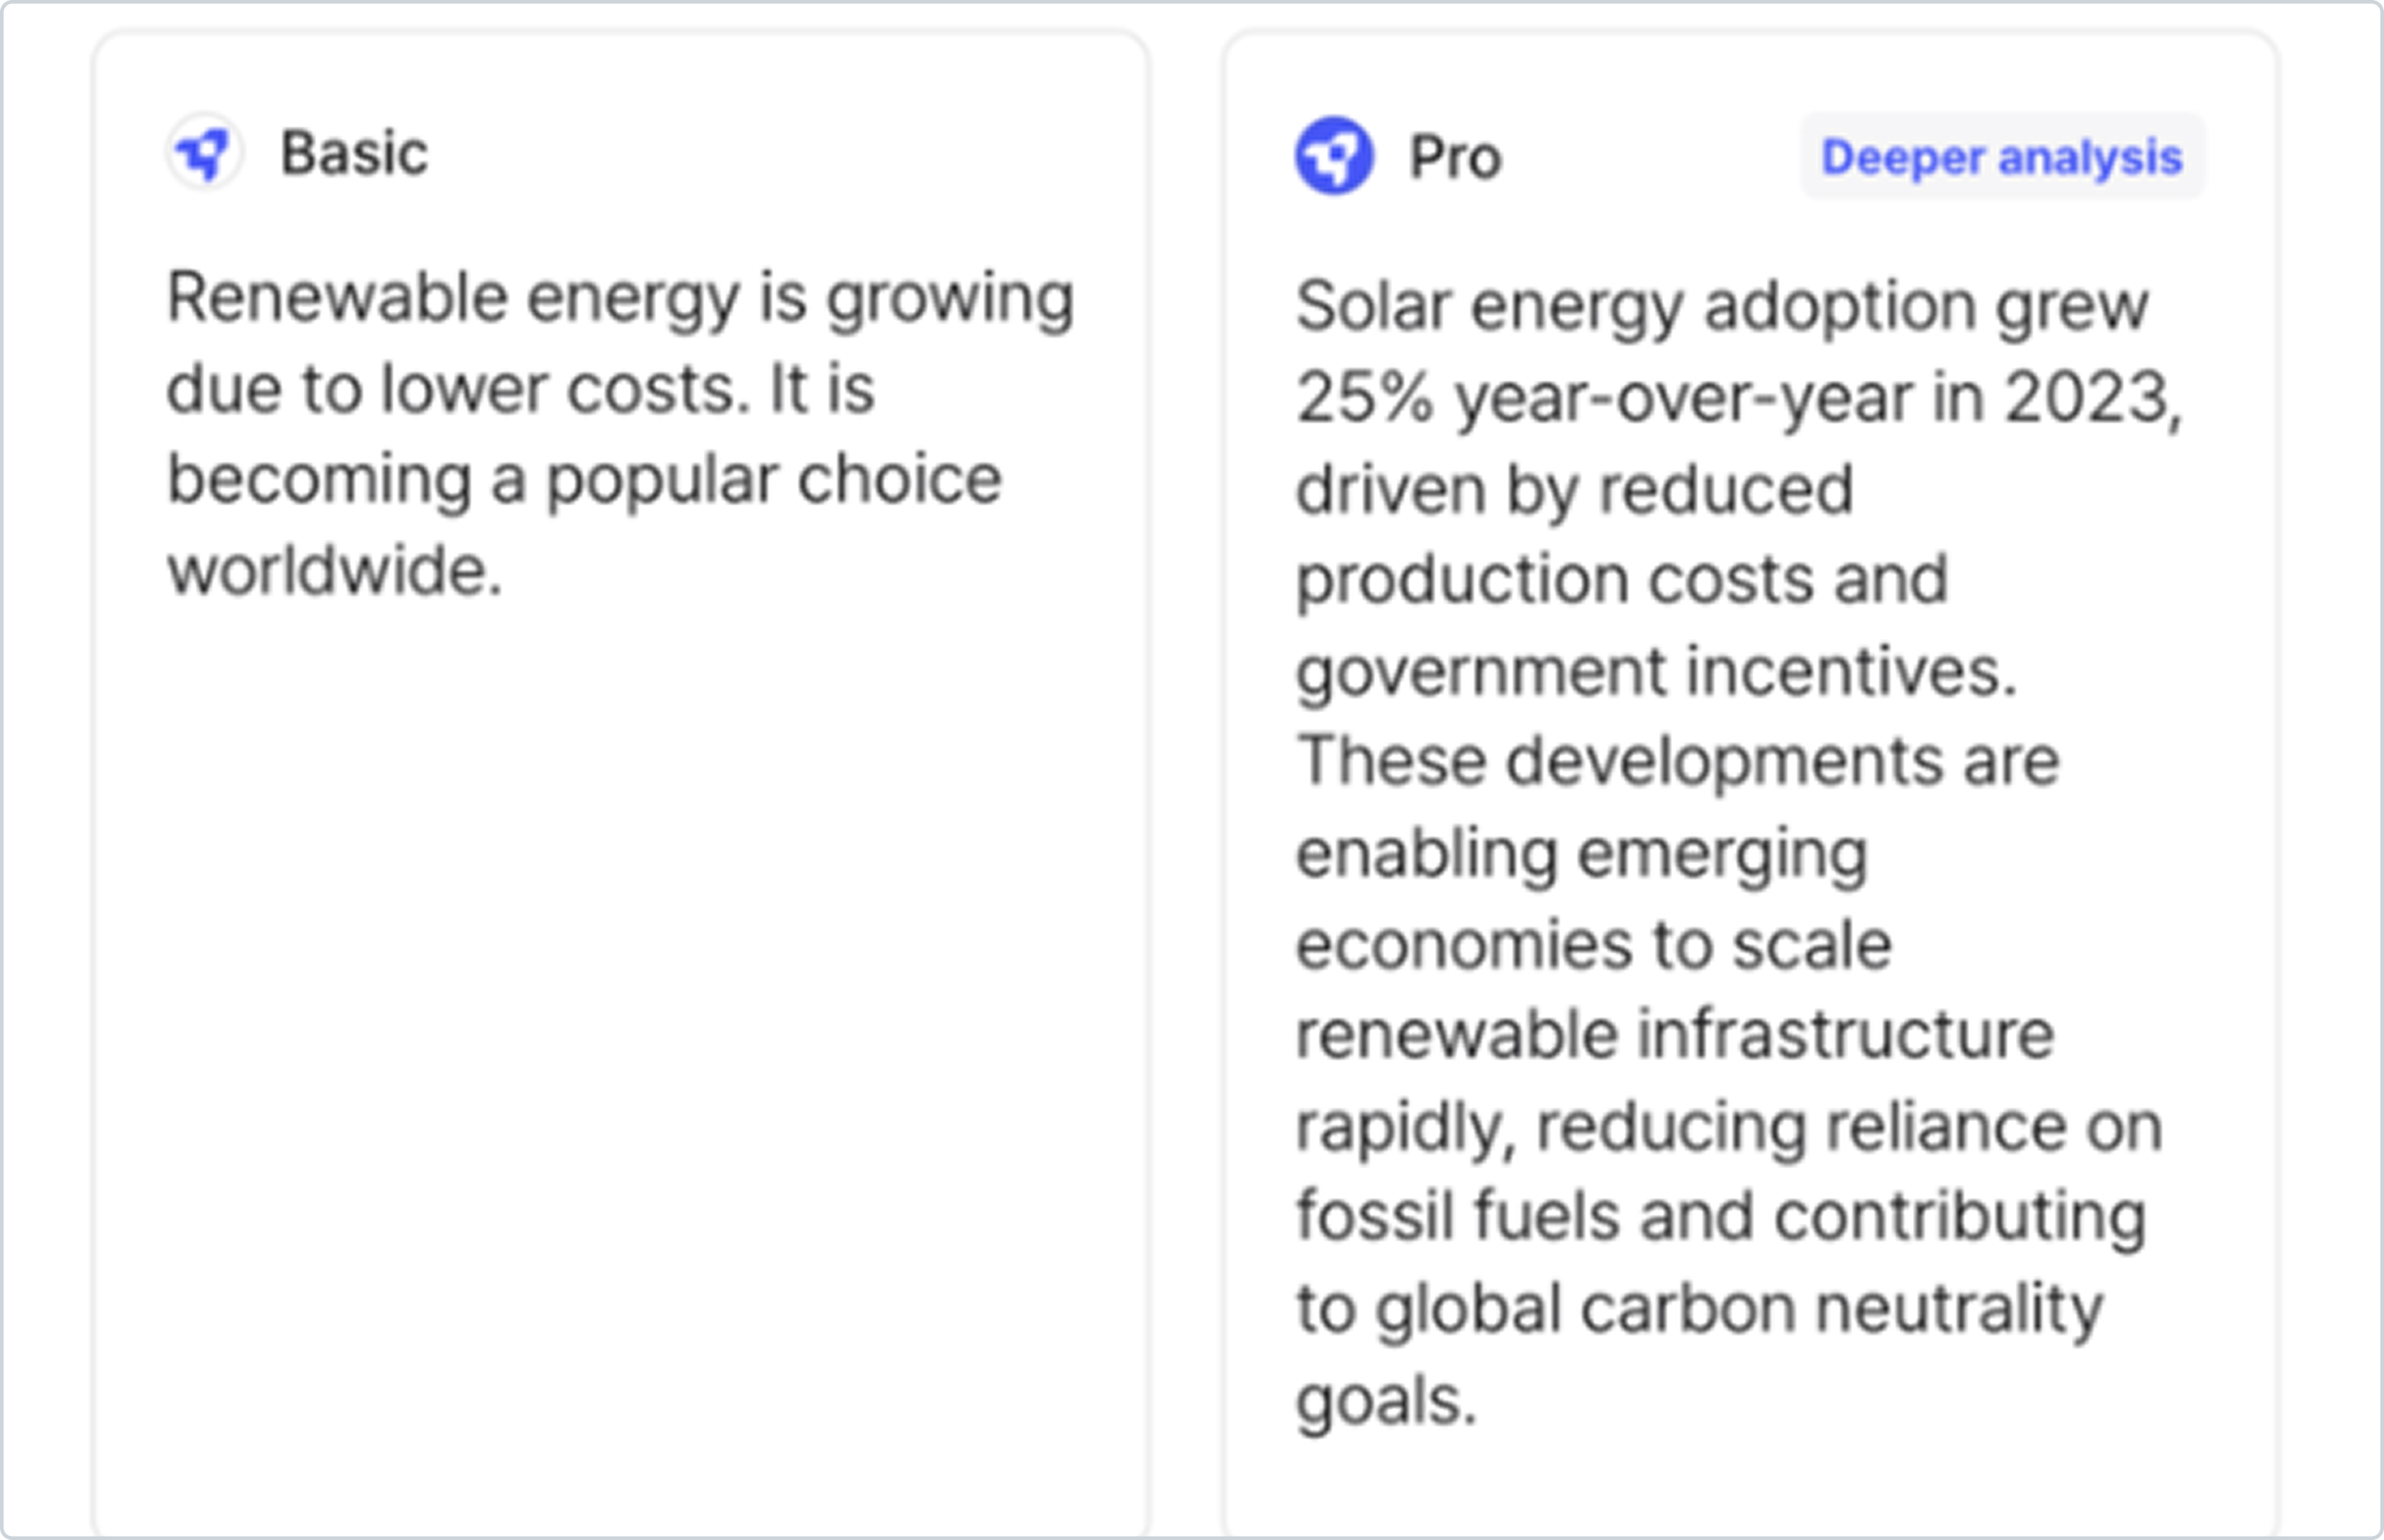The width and height of the screenshot is (2384, 1540).
Task: Click the line 'Solar energy adoption grew'
Action: [1722, 306]
